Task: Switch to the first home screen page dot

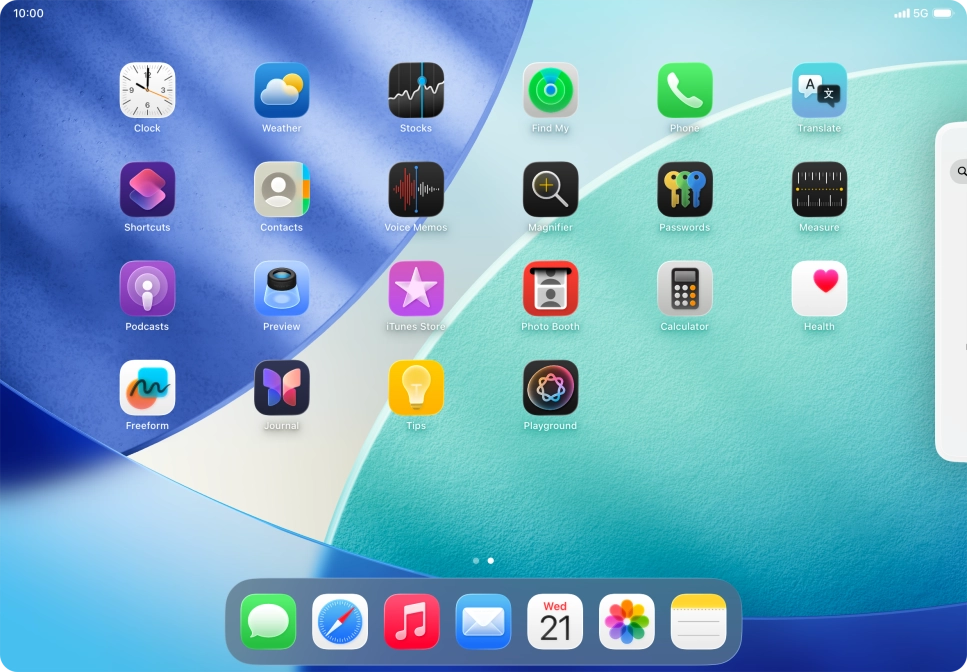Action: click(x=476, y=561)
